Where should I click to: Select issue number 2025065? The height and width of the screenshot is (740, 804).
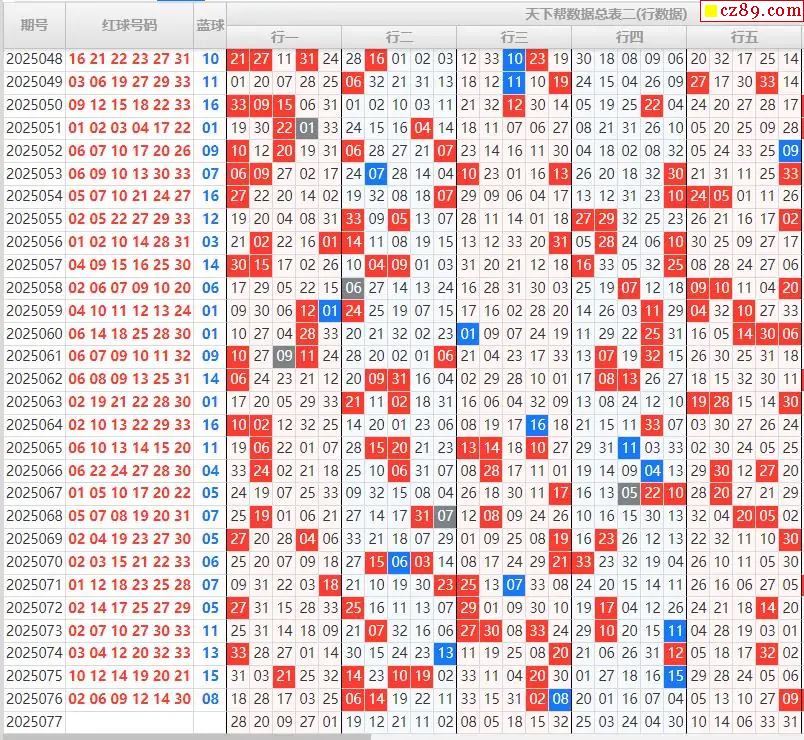[34, 448]
